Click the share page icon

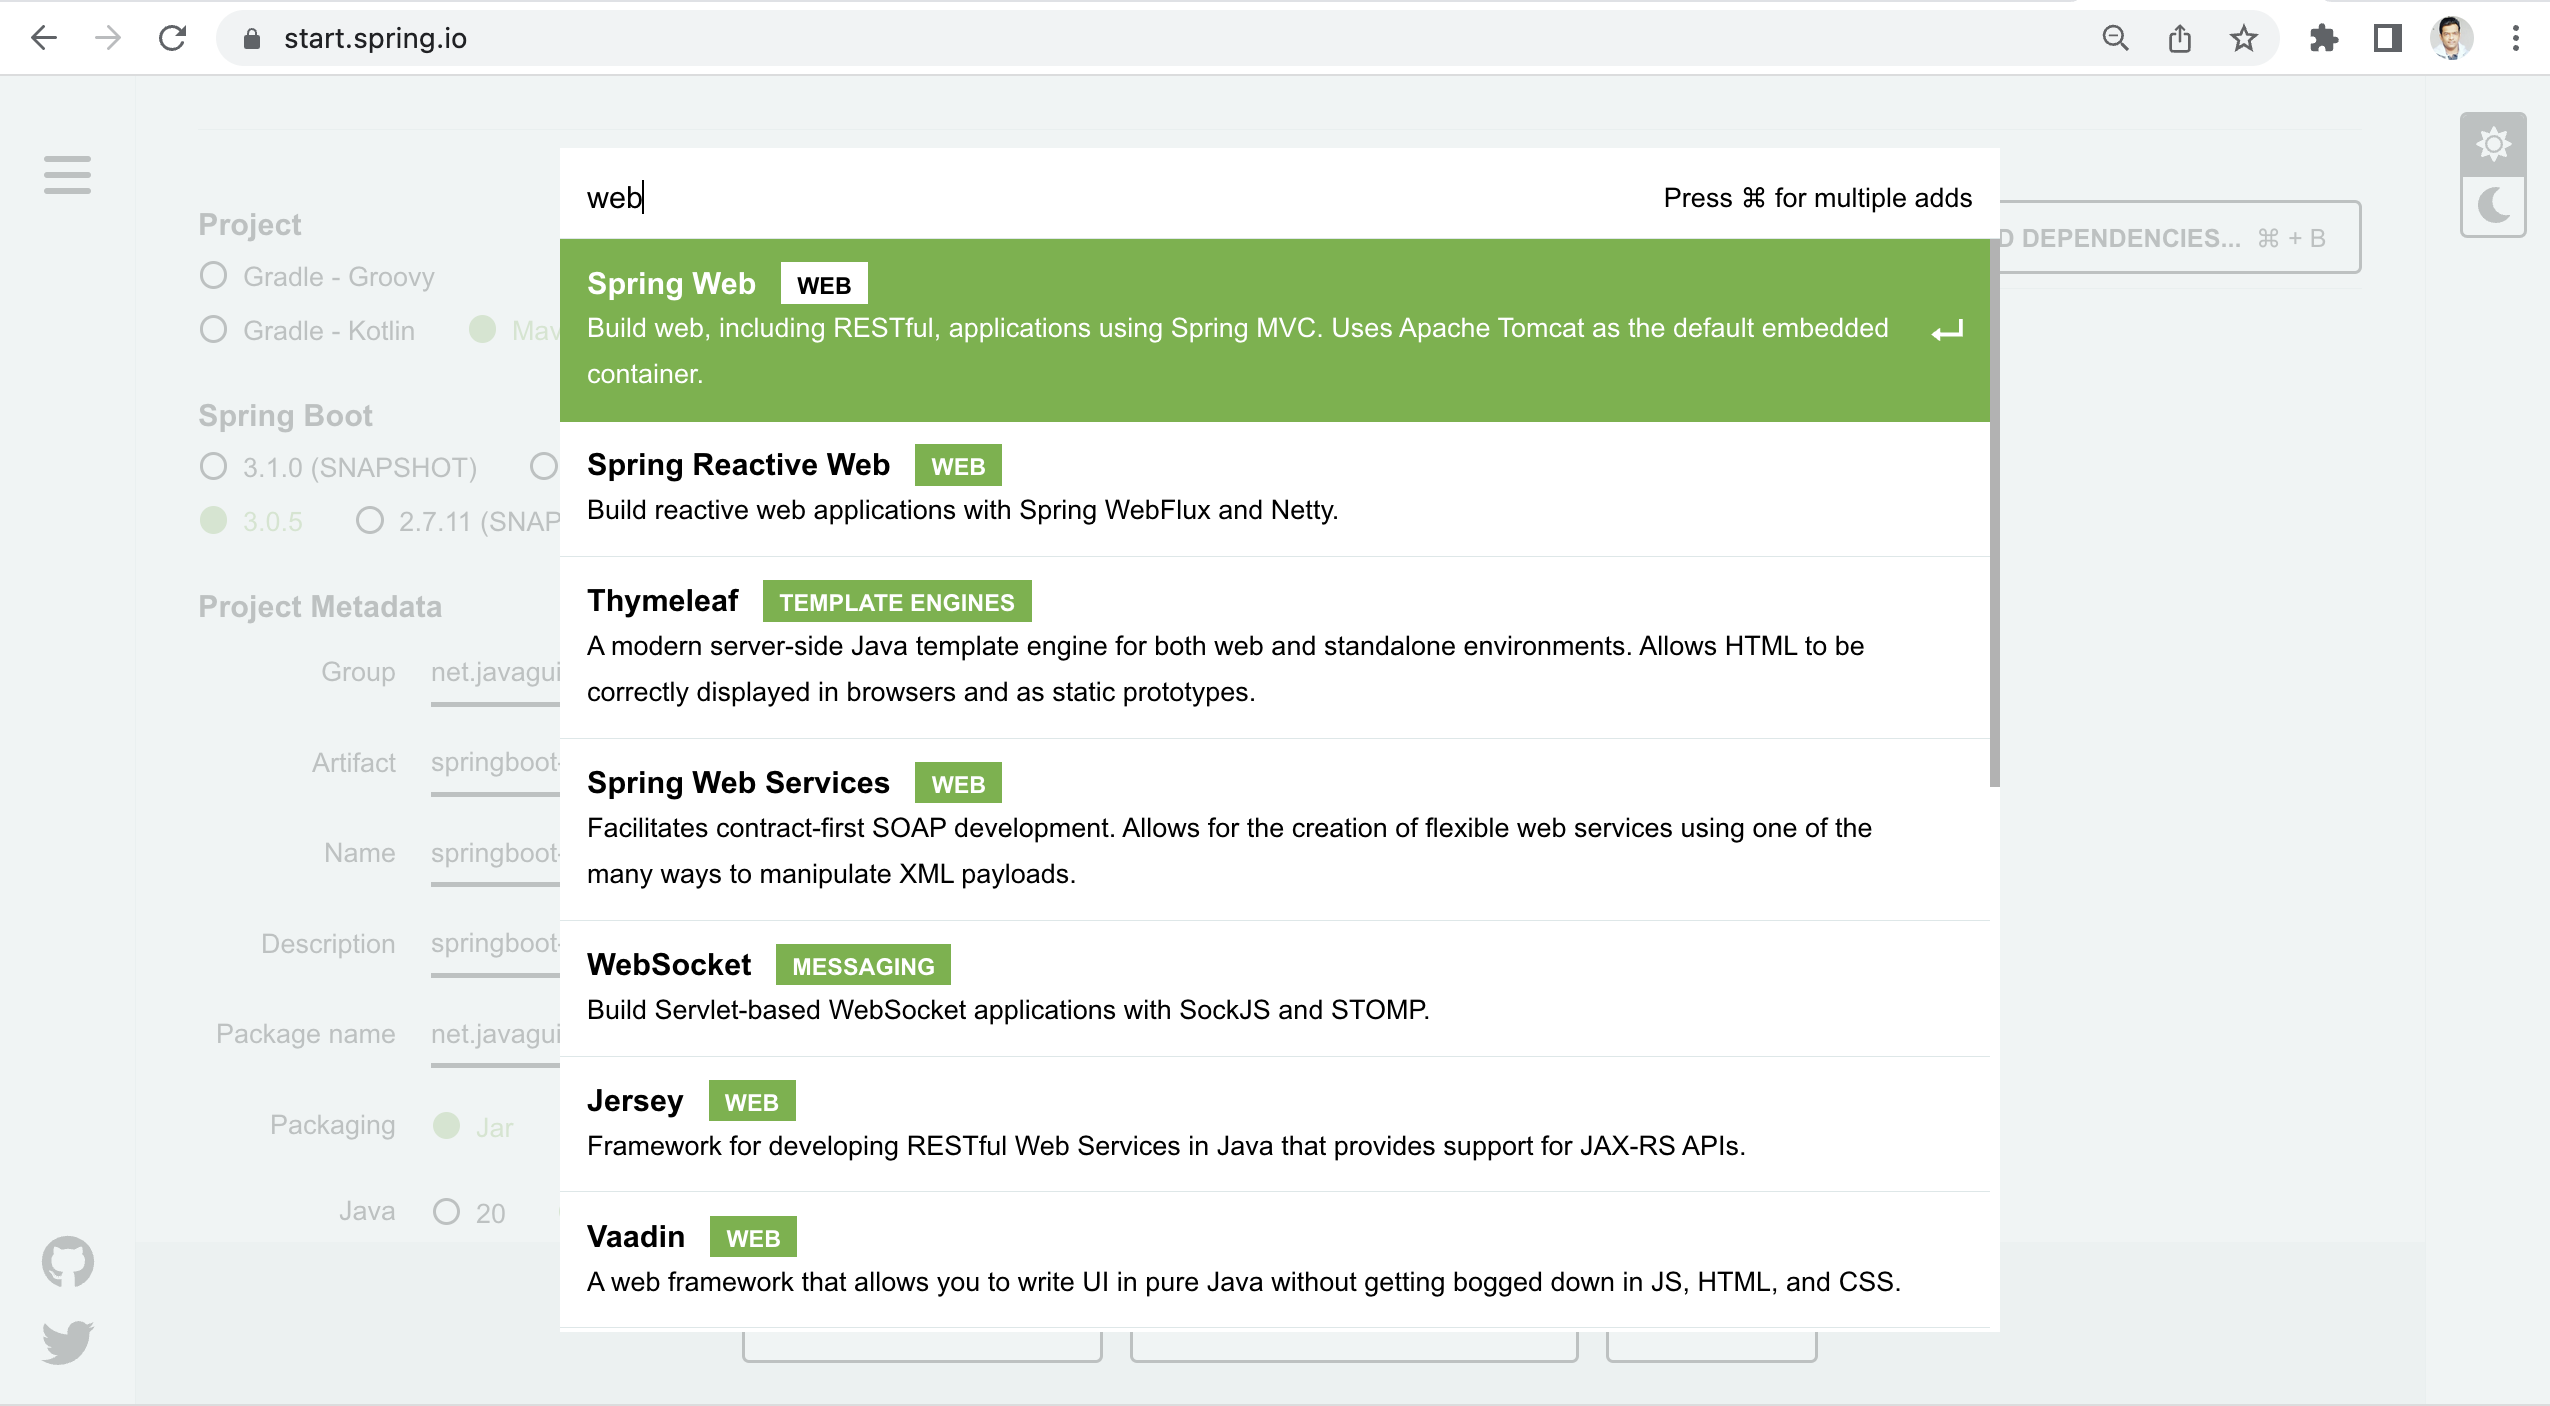click(x=2180, y=38)
